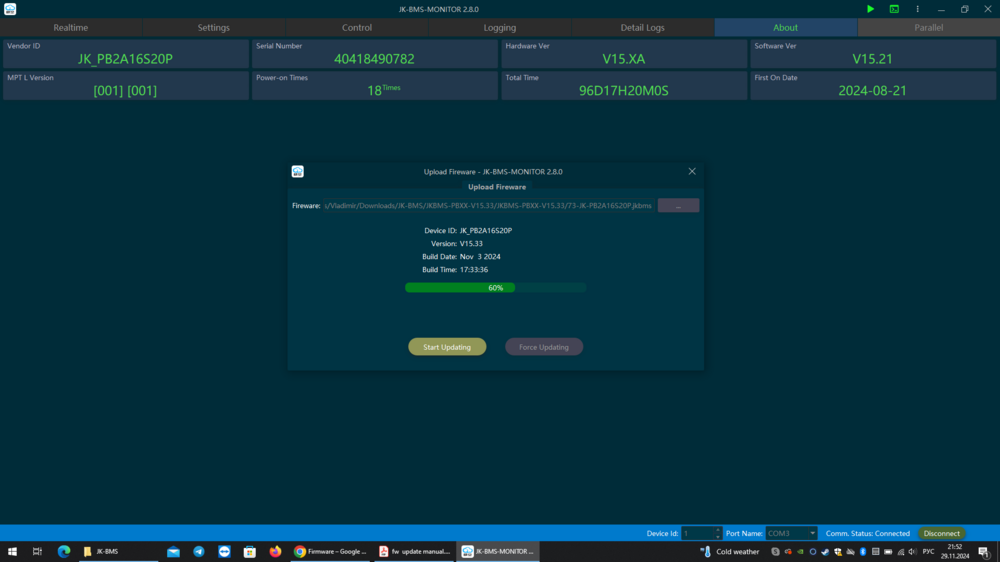Click the Start Updating button
This screenshot has width=1000, height=562.
click(x=447, y=347)
